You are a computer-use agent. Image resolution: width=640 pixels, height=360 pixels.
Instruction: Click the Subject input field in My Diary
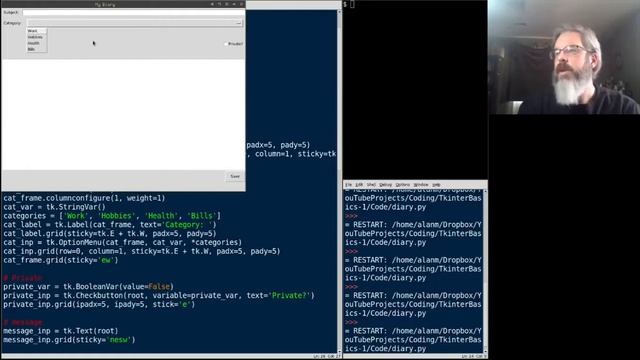coord(133,13)
